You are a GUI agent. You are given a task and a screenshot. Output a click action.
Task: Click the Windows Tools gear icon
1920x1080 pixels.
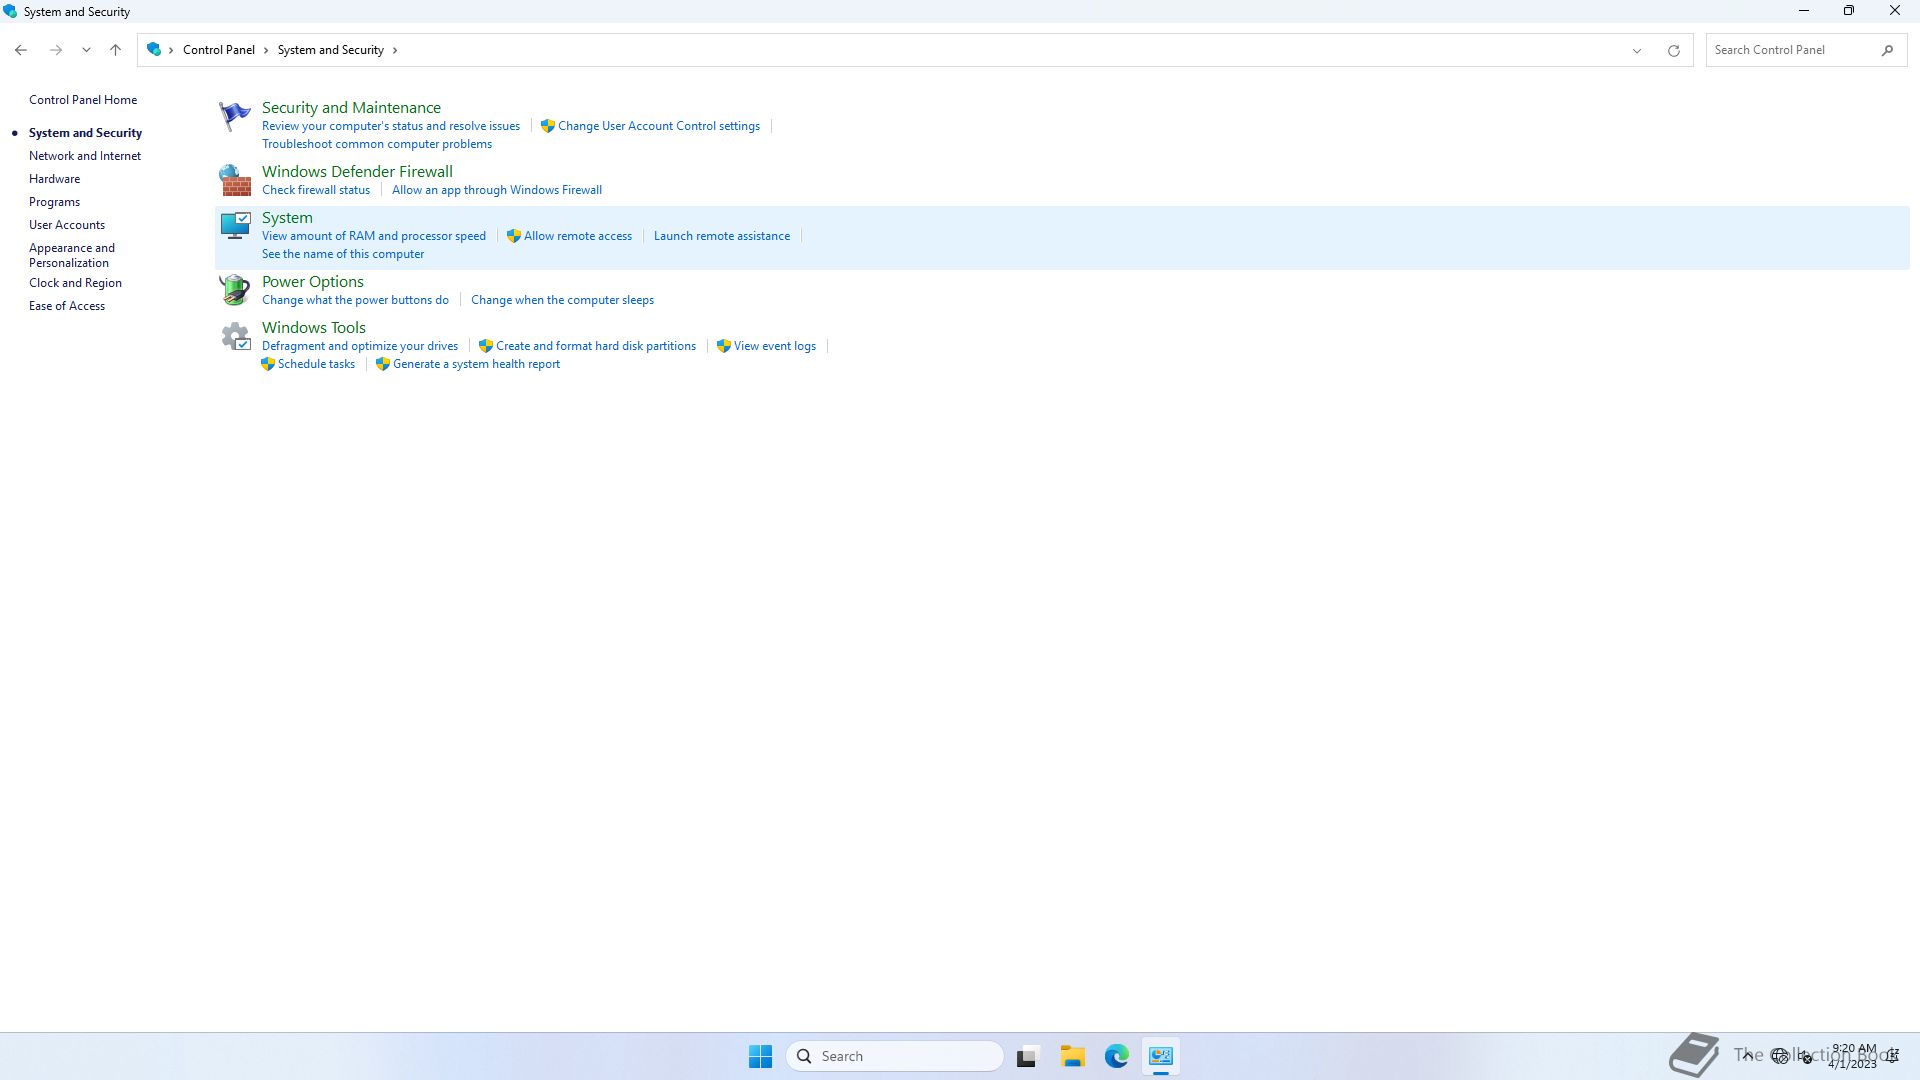(235, 336)
